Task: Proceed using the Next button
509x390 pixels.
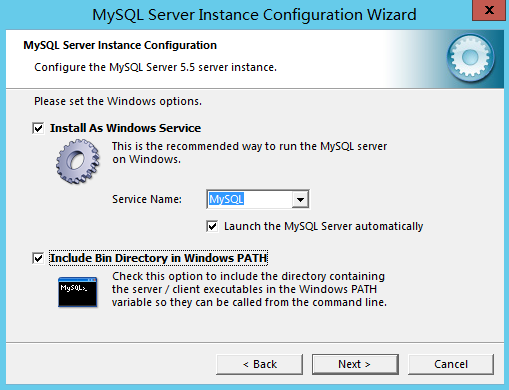Action: tap(355, 364)
